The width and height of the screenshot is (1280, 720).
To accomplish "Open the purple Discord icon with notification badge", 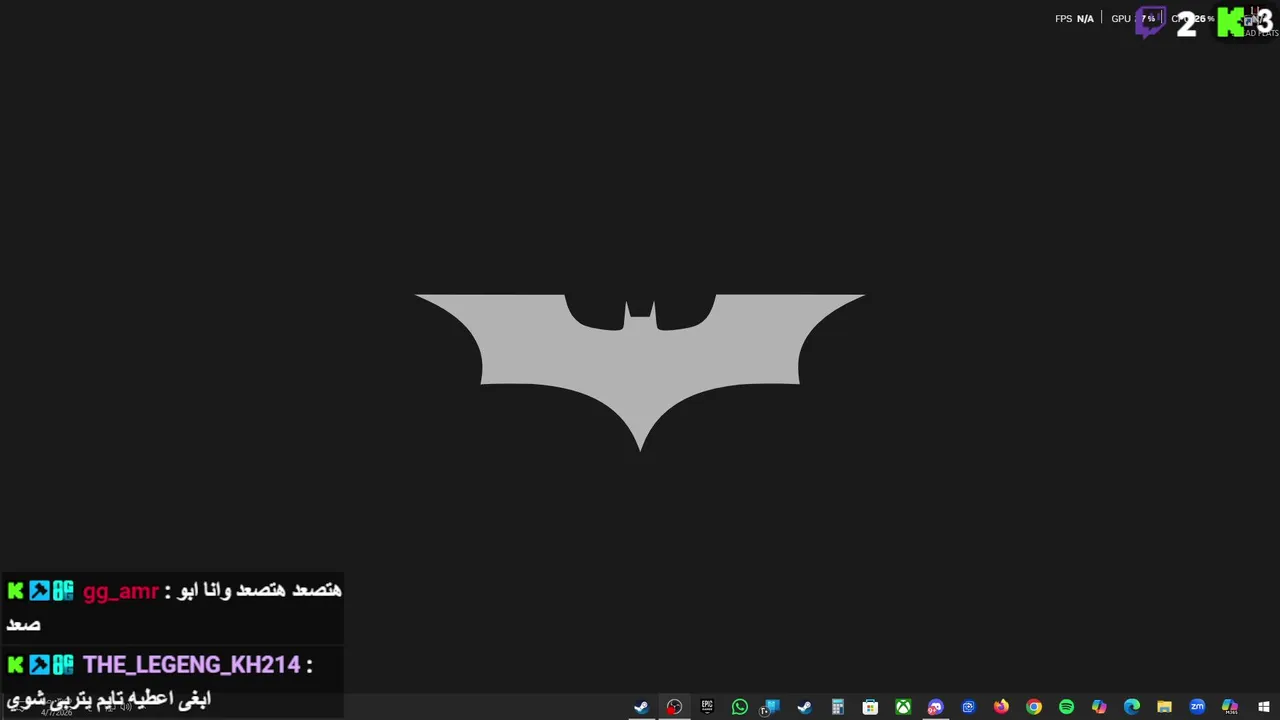I will click(x=935, y=707).
